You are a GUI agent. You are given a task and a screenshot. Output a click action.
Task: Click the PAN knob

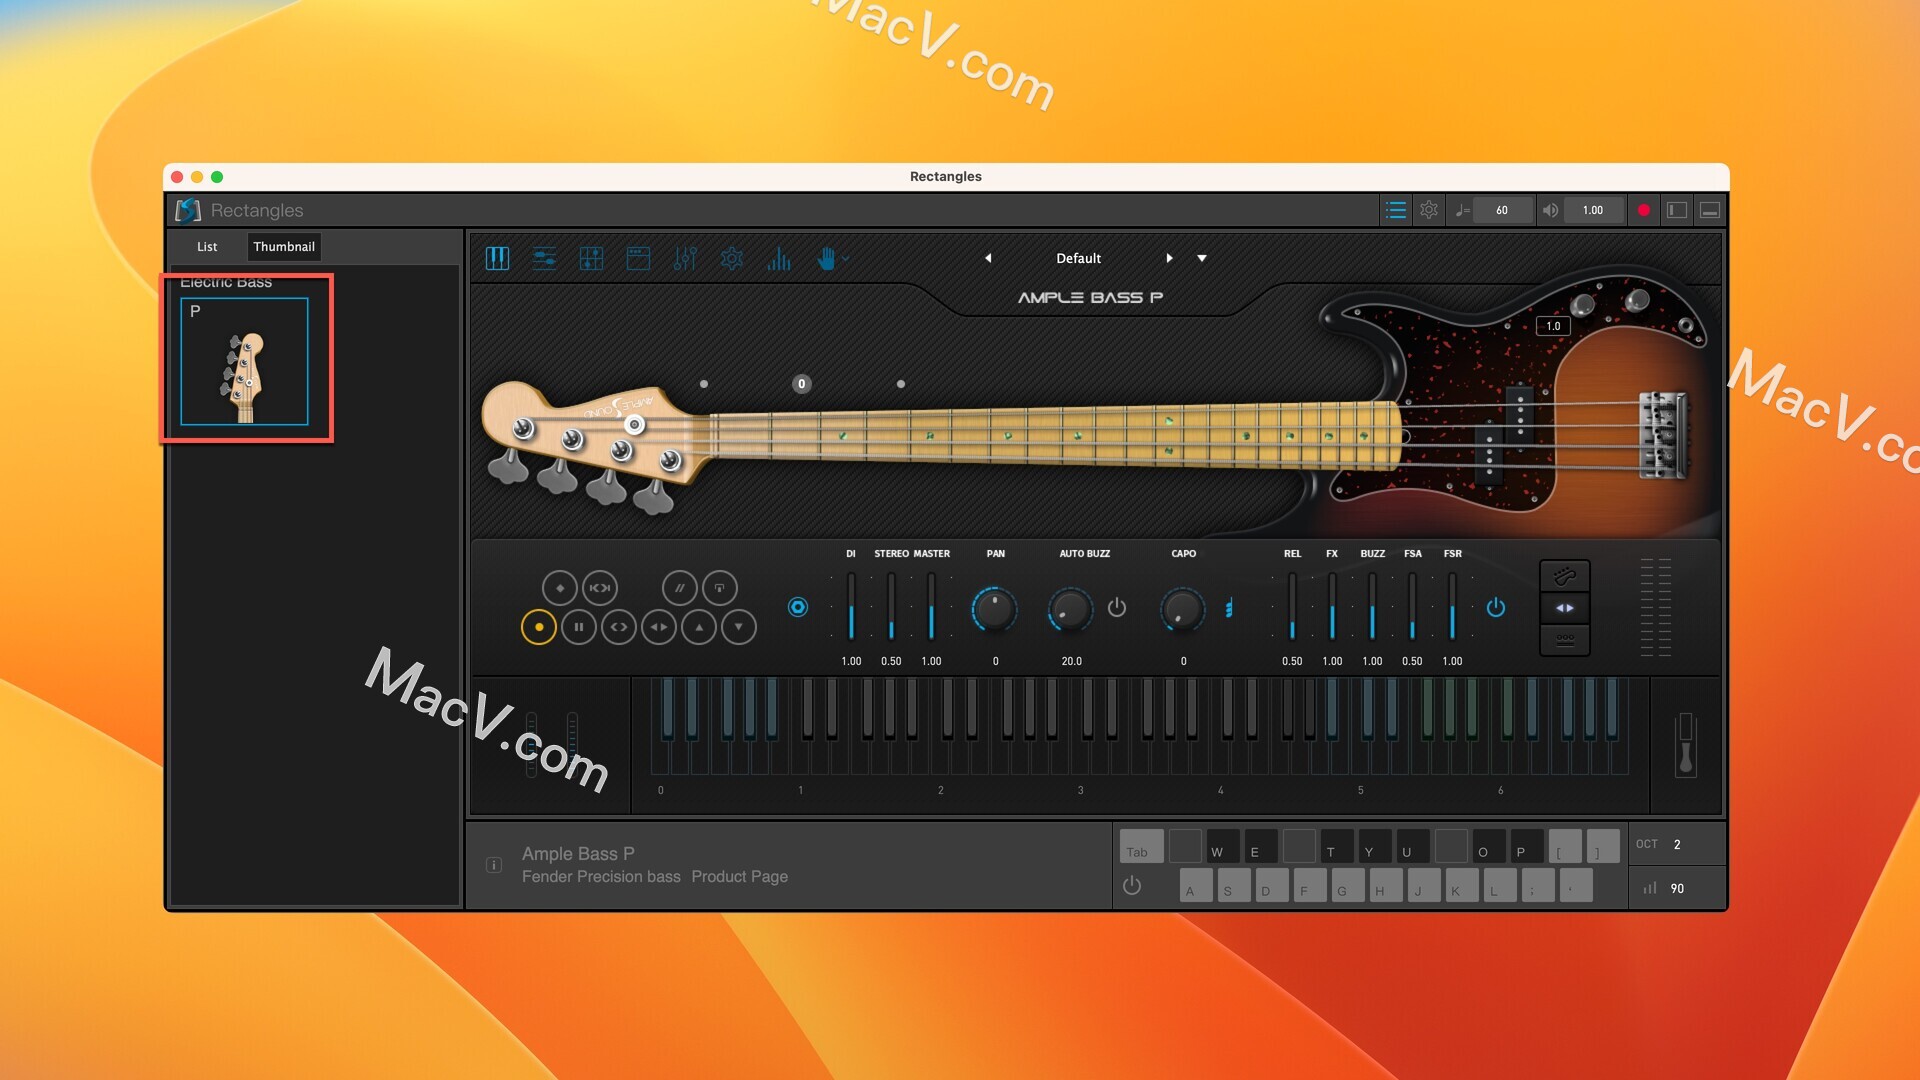pyautogui.click(x=994, y=609)
